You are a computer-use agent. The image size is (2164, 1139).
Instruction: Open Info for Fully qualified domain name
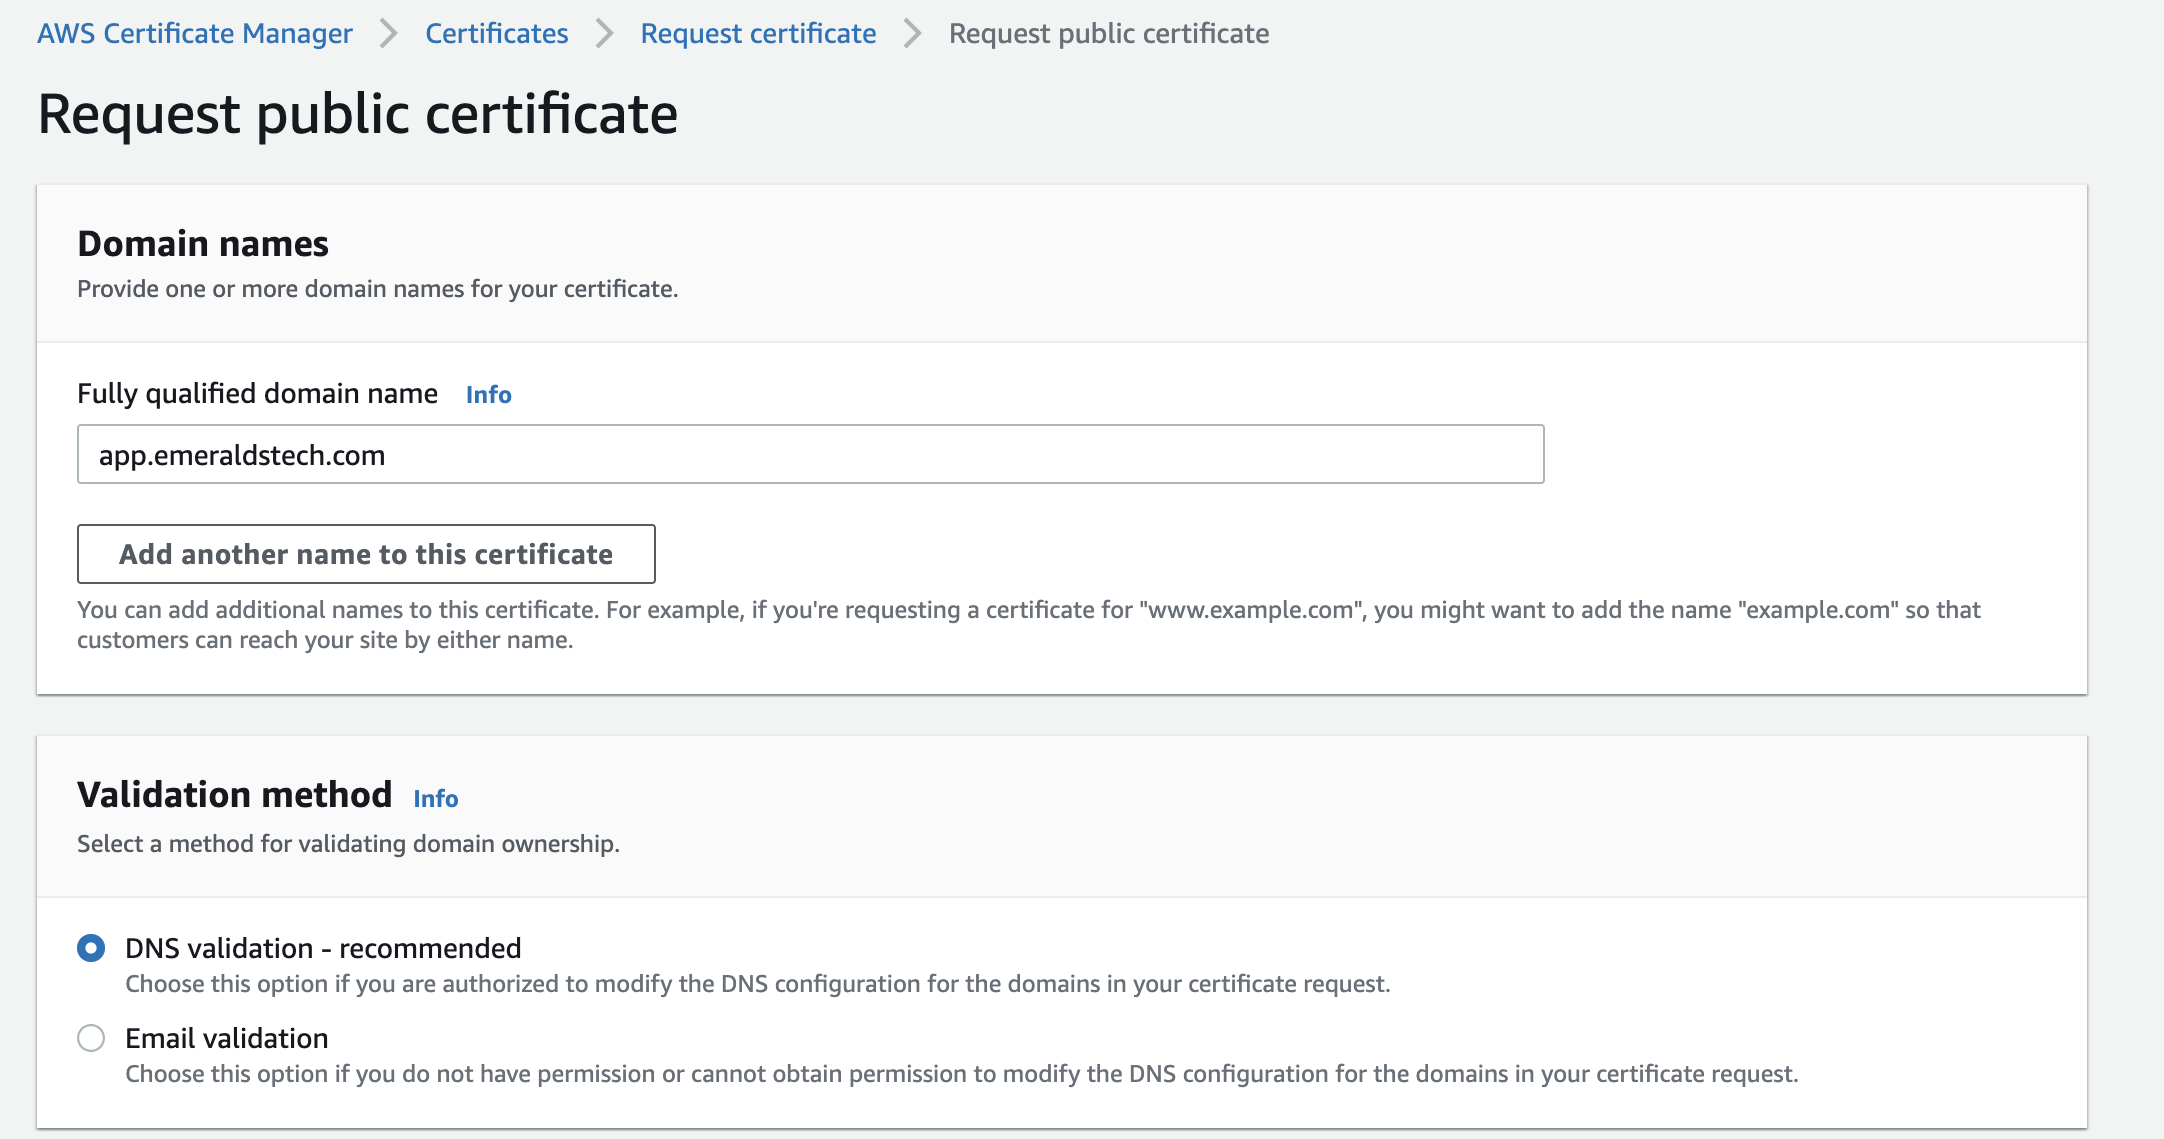[x=488, y=395]
